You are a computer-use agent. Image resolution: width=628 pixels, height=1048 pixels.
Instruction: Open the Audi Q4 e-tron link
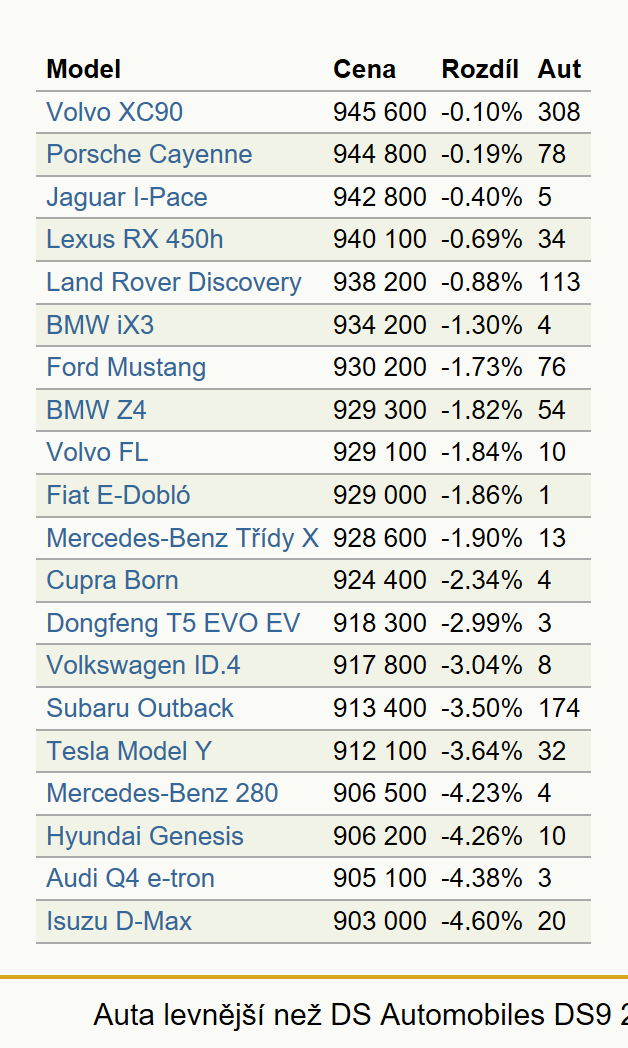click(x=130, y=878)
